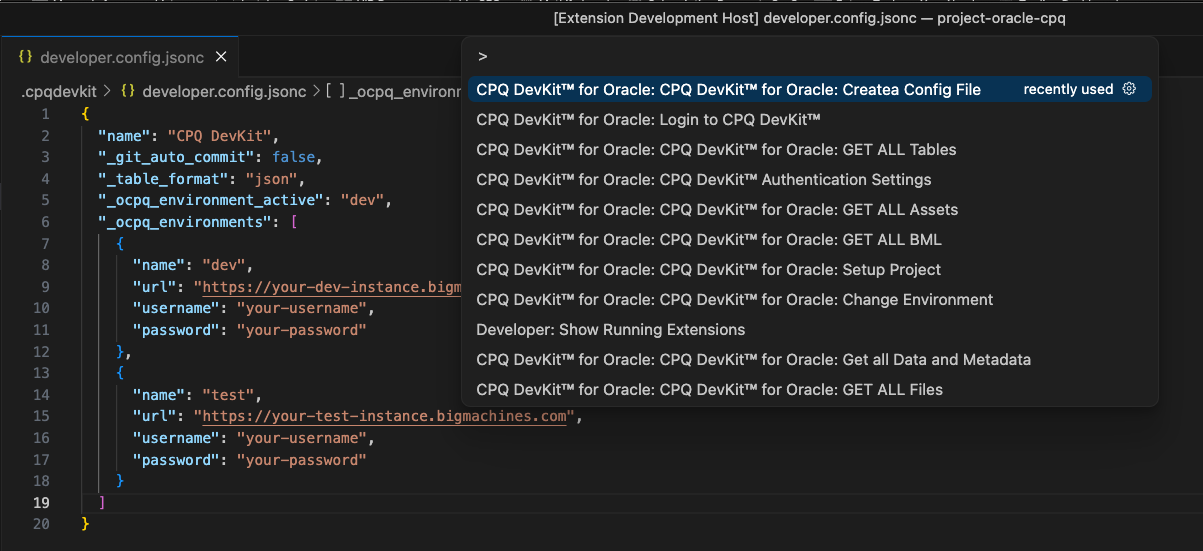Open gear settings for Createa Config File command
1203x551 pixels.
[1129, 89]
